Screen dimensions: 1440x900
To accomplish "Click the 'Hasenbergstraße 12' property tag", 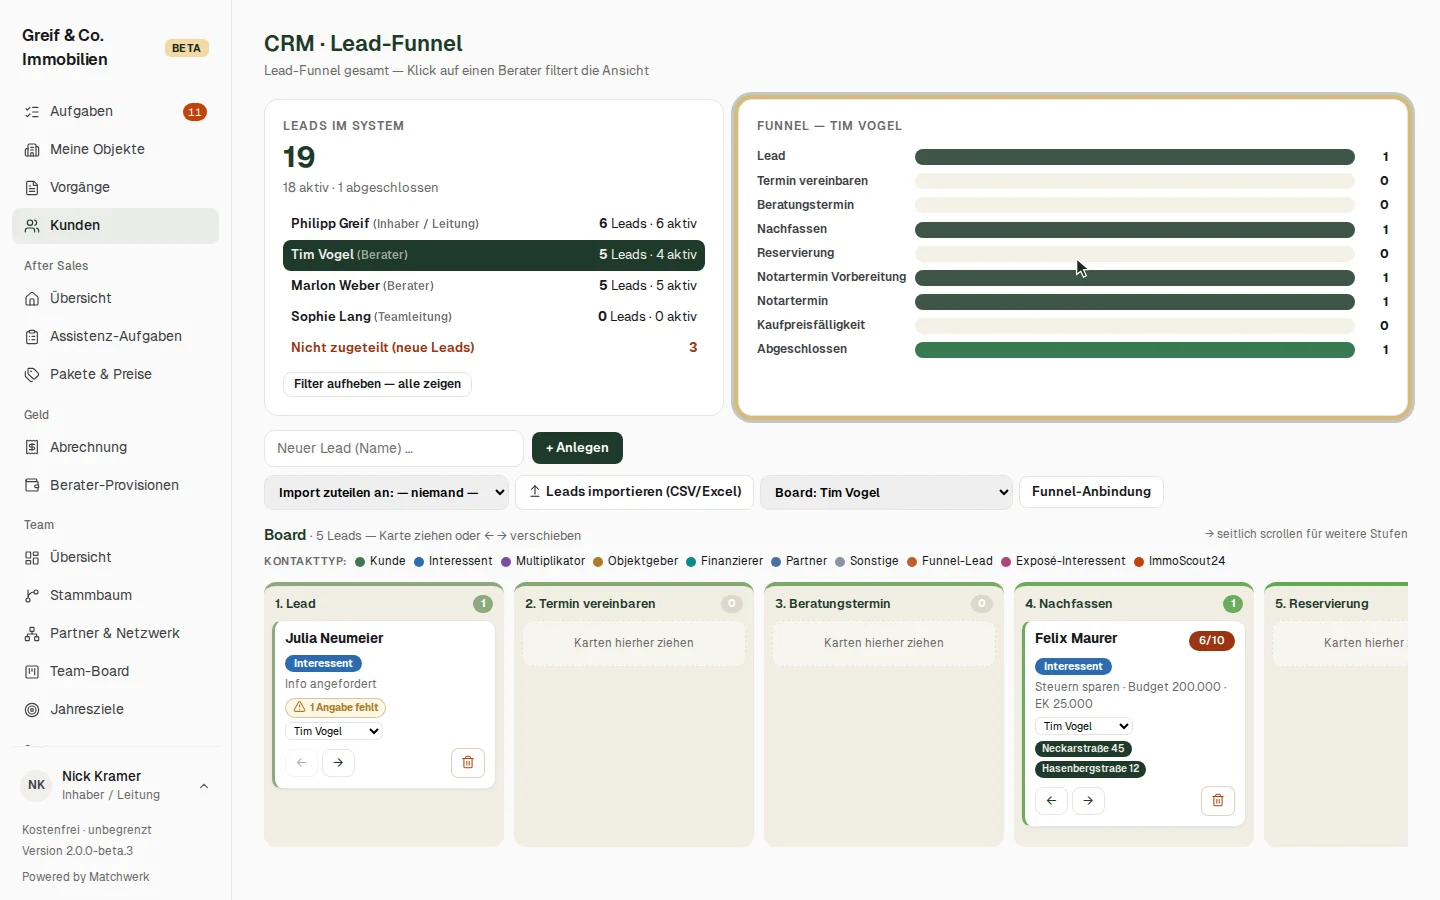I will [1091, 769].
